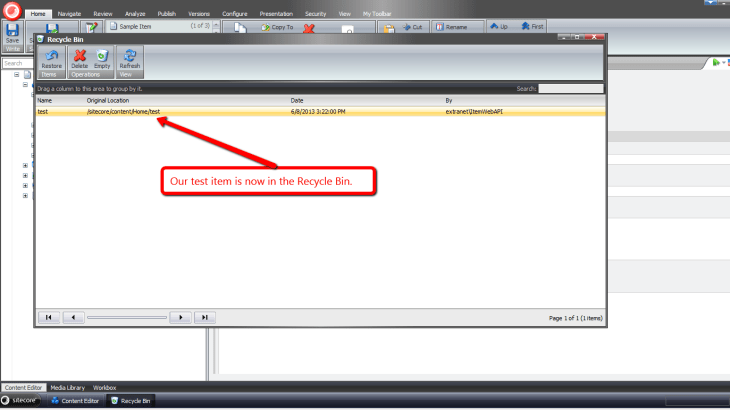
Task: Refresh the Recycle Bin view
Action: coord(130,58)
